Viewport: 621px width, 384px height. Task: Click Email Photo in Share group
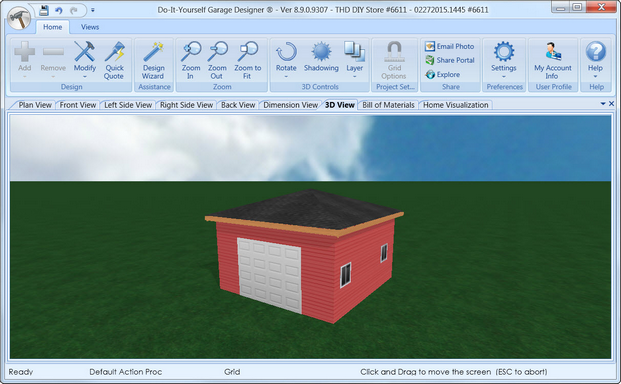click(450, 46)
